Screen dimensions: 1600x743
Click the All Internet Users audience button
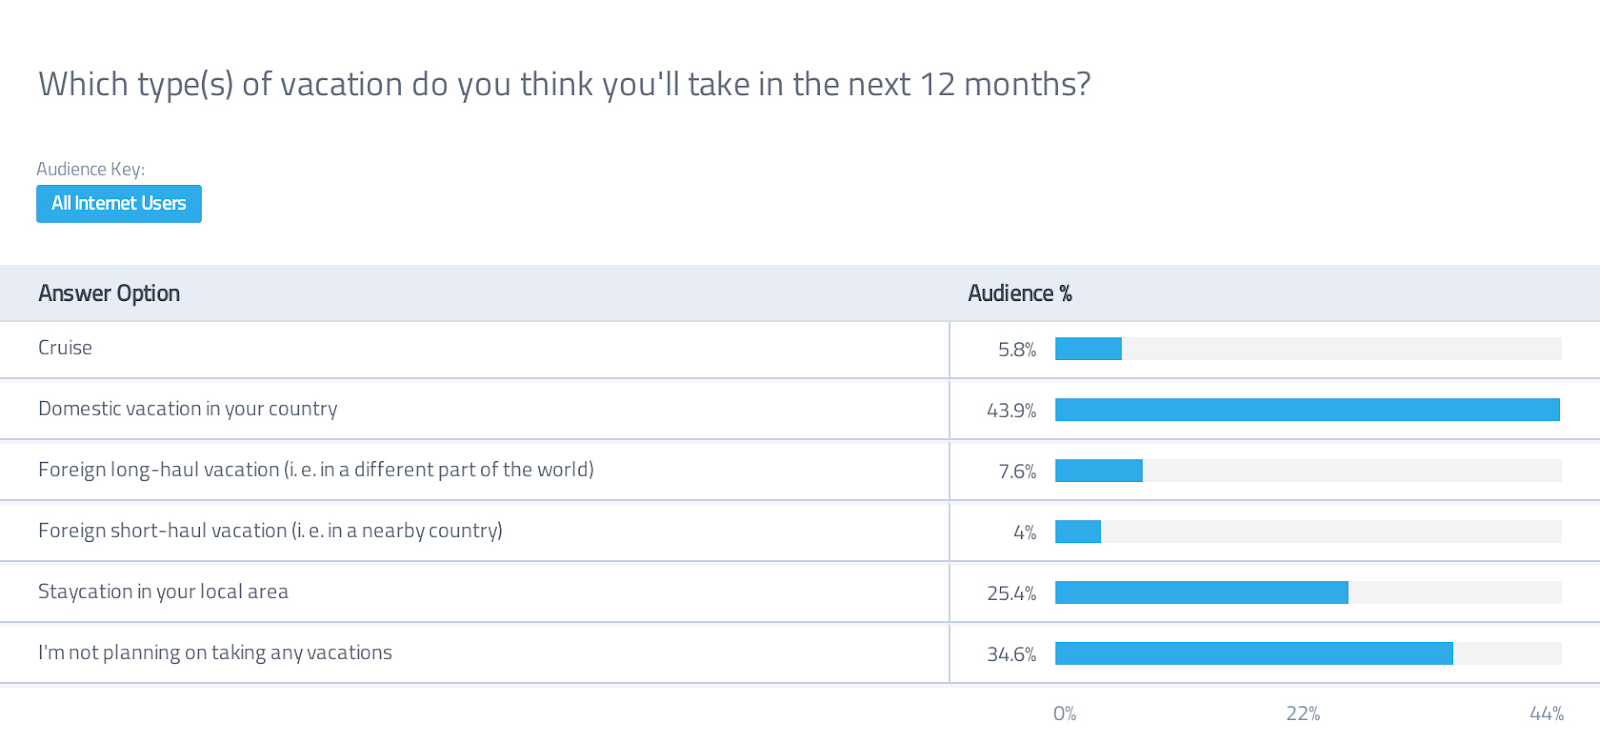coord(119,204)
